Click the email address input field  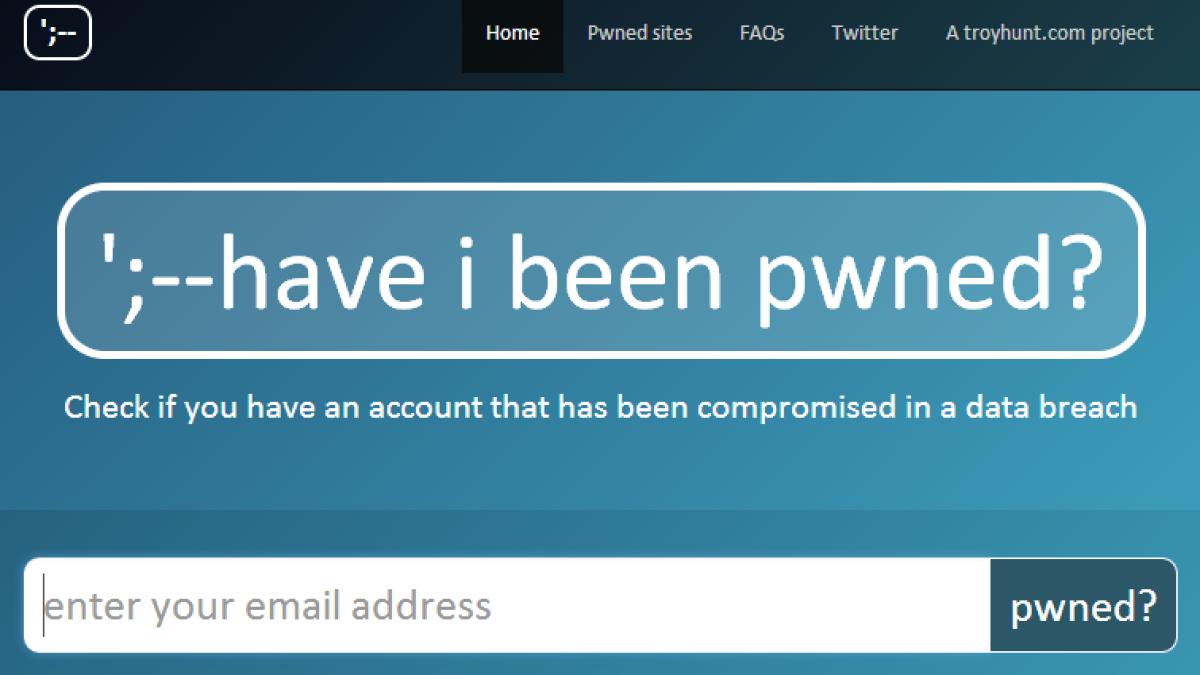507,605
